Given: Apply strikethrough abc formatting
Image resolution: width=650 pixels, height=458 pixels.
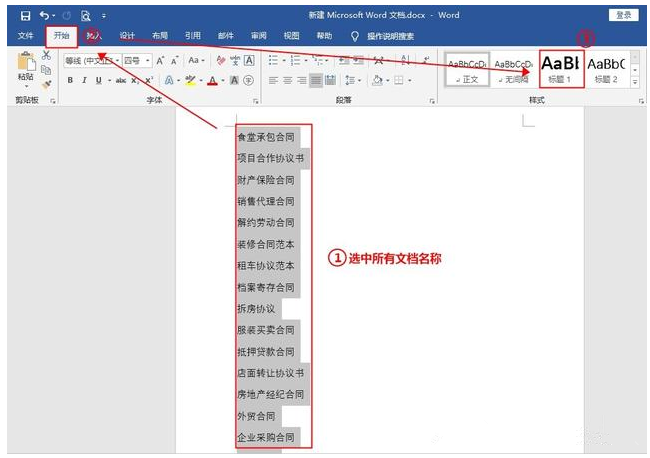Looking at the screenshot, I should pos(121,80).
